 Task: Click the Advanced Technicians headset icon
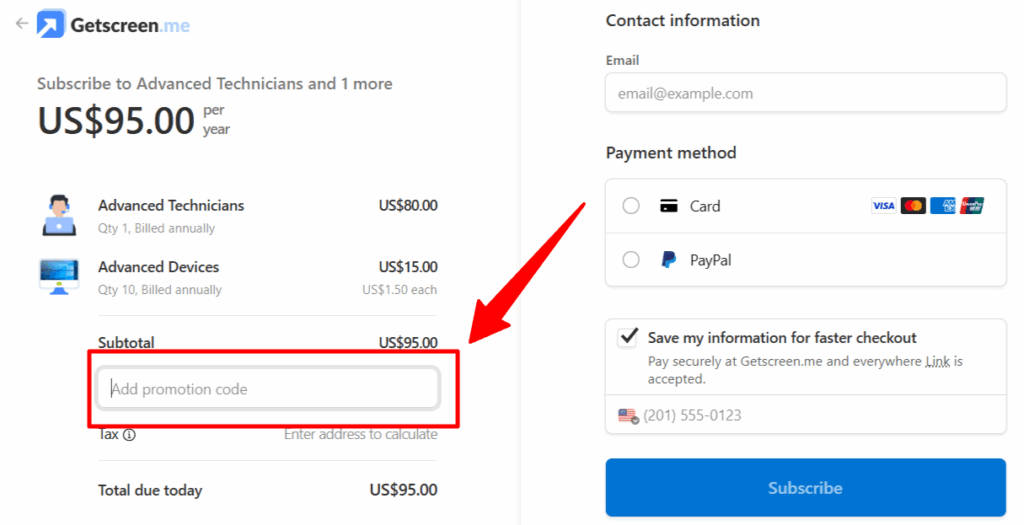59,215
